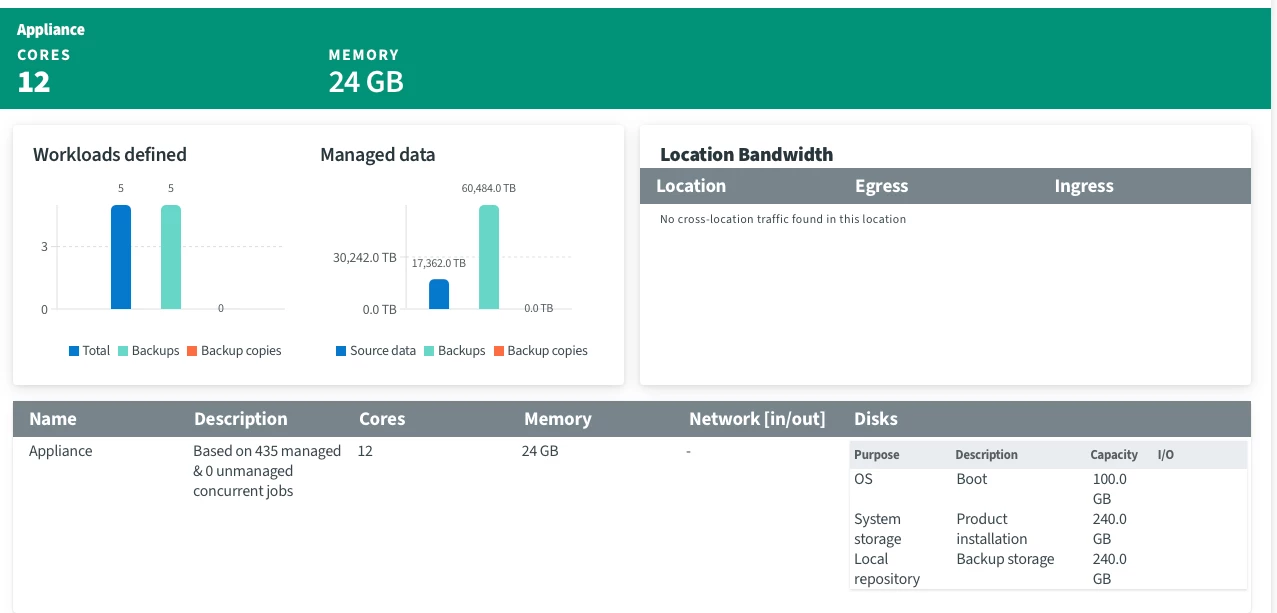Click the Egress column header

tap(882, 186)
